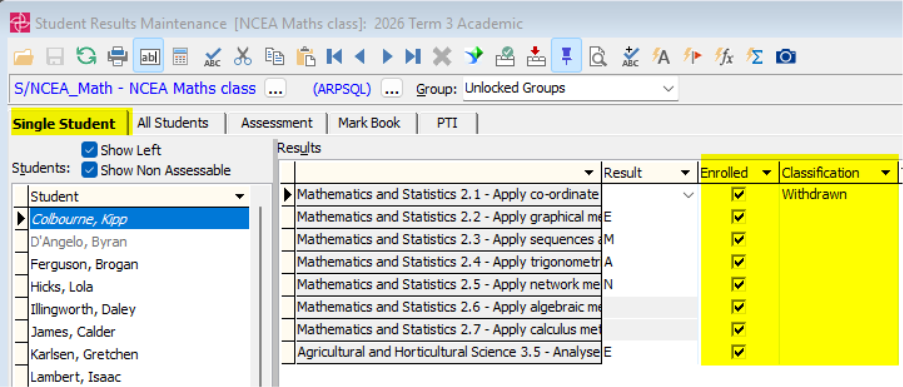This screenshot has height=387, width=903.
Task: Click the ellipsis button after NCEA Maths class
Action: pyautogui.click(x=276, y=89)
